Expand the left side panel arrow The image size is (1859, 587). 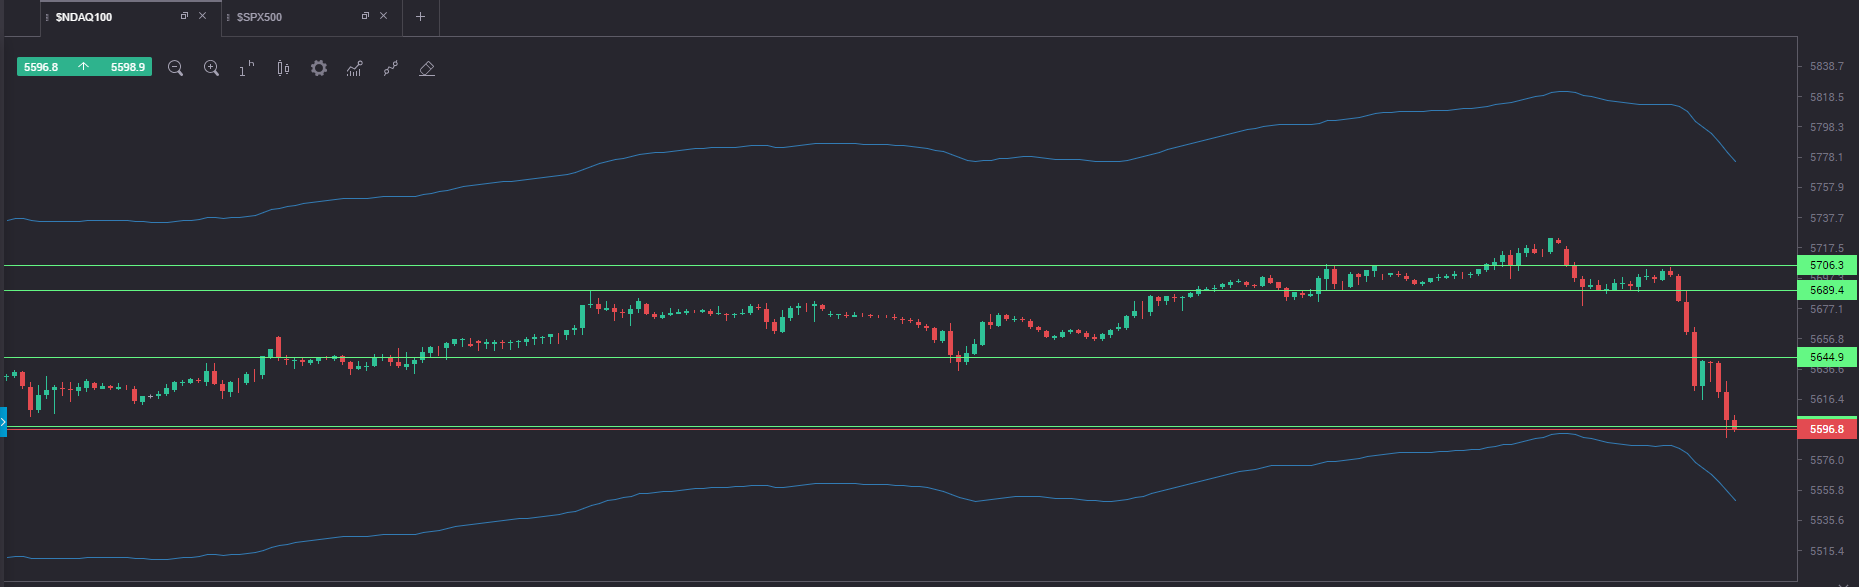coord(3,423)
